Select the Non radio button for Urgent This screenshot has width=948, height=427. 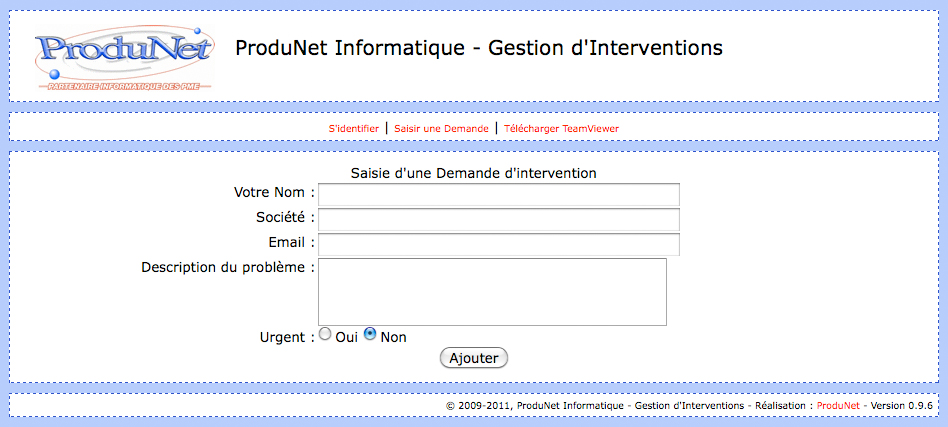(x=370, y=334)
